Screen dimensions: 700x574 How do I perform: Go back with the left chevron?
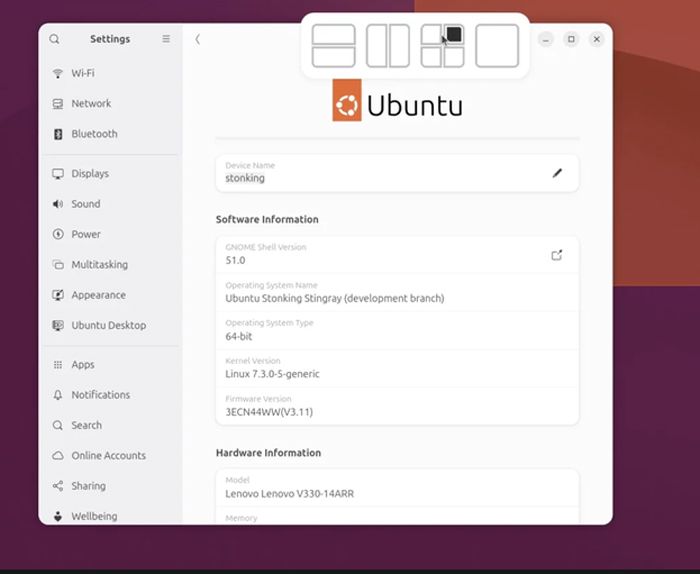197,39
